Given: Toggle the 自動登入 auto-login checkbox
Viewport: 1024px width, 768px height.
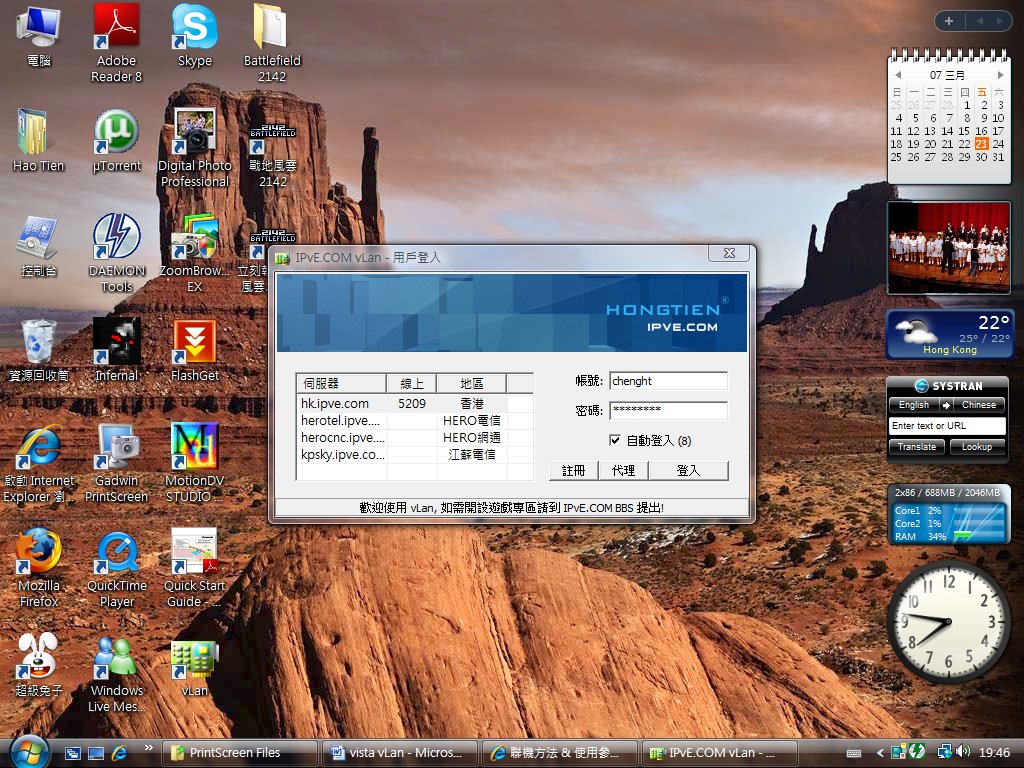Looking at the screenshot, I should pyautogui.click(x=615, y=440).
